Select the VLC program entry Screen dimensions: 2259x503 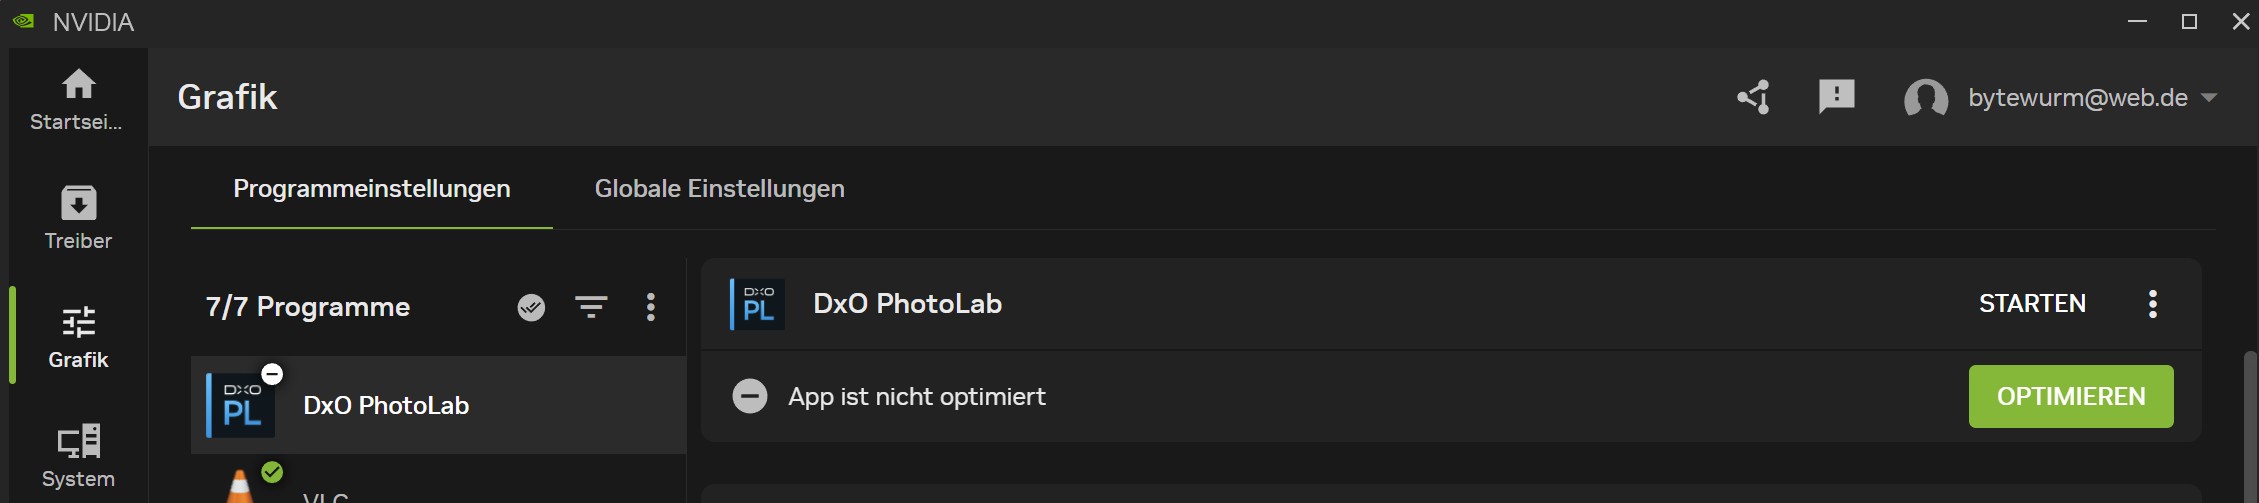click(326, 494)
